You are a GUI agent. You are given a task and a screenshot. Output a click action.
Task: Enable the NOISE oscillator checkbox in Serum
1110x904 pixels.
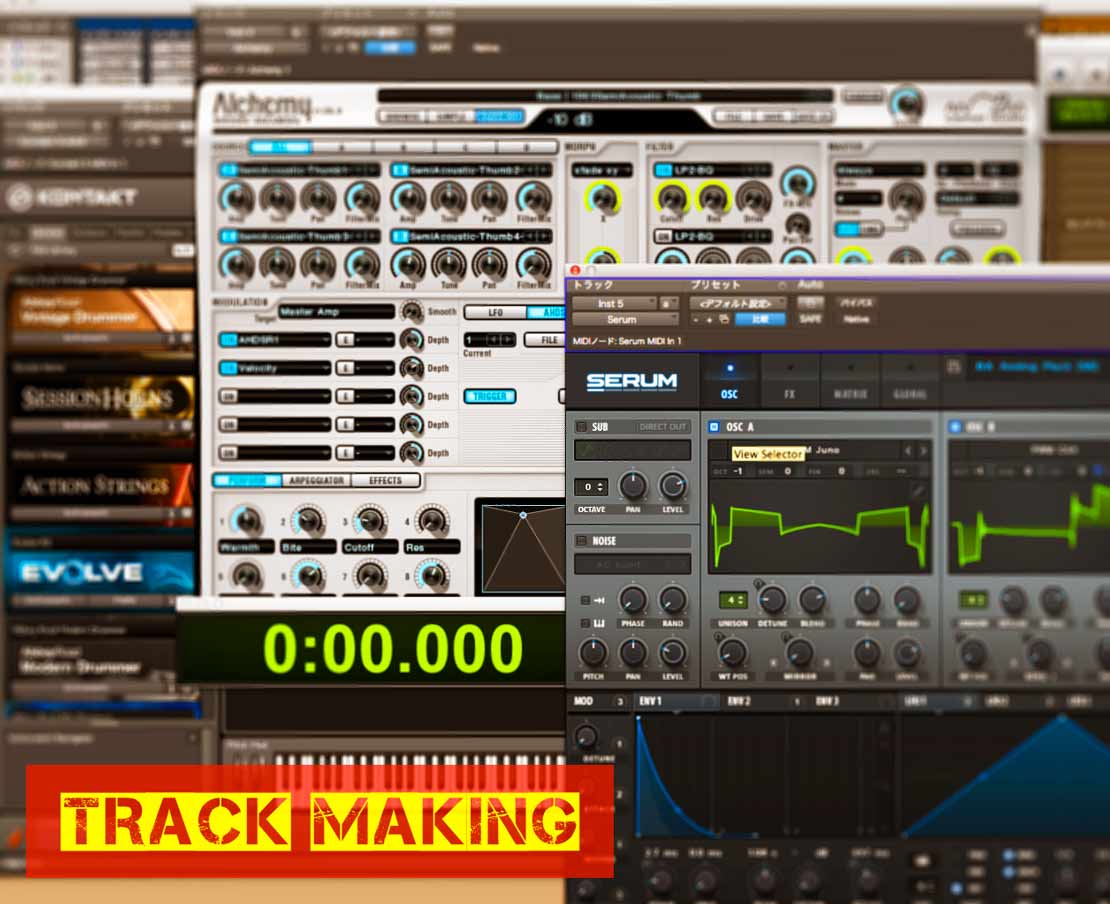581,541
